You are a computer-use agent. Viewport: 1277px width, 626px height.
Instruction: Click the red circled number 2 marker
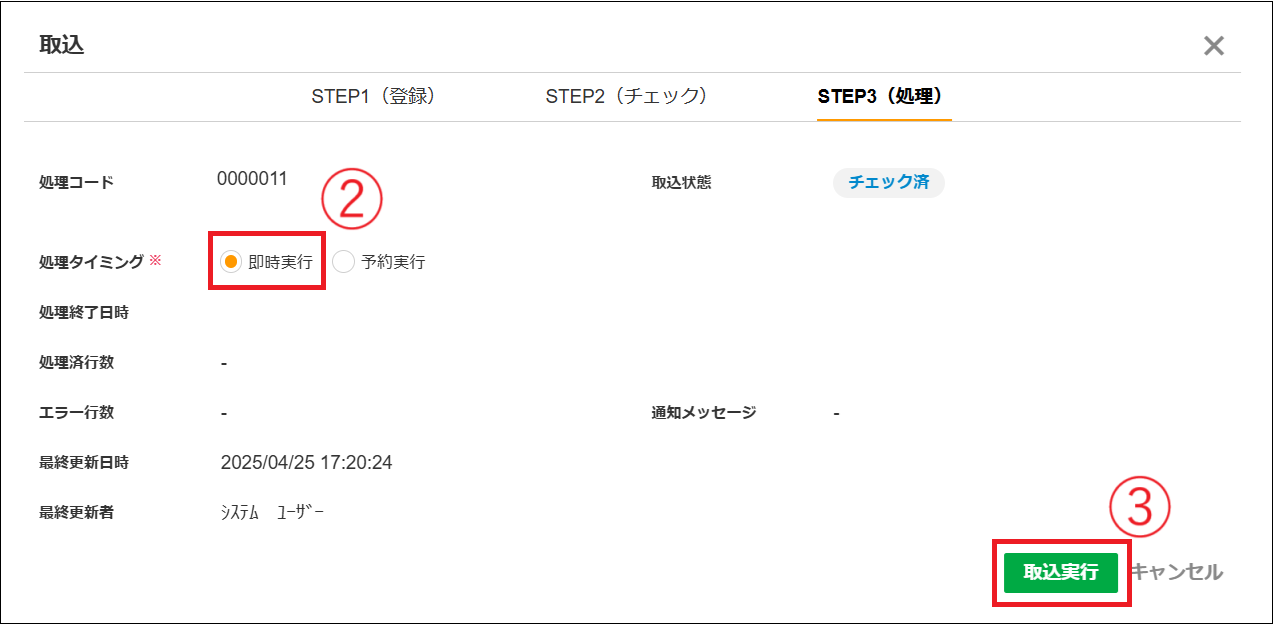pos(352,198)
